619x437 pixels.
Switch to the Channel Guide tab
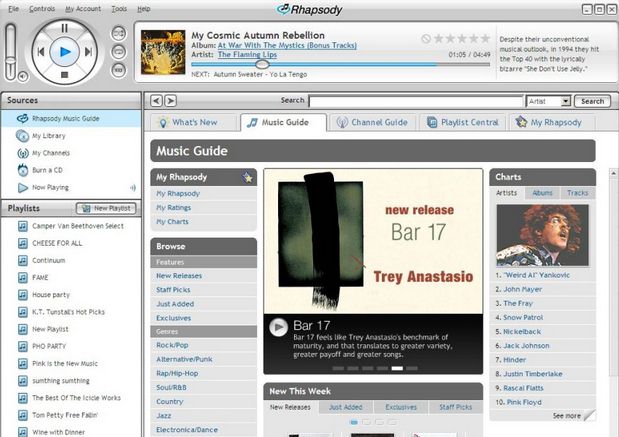[372, 122]
